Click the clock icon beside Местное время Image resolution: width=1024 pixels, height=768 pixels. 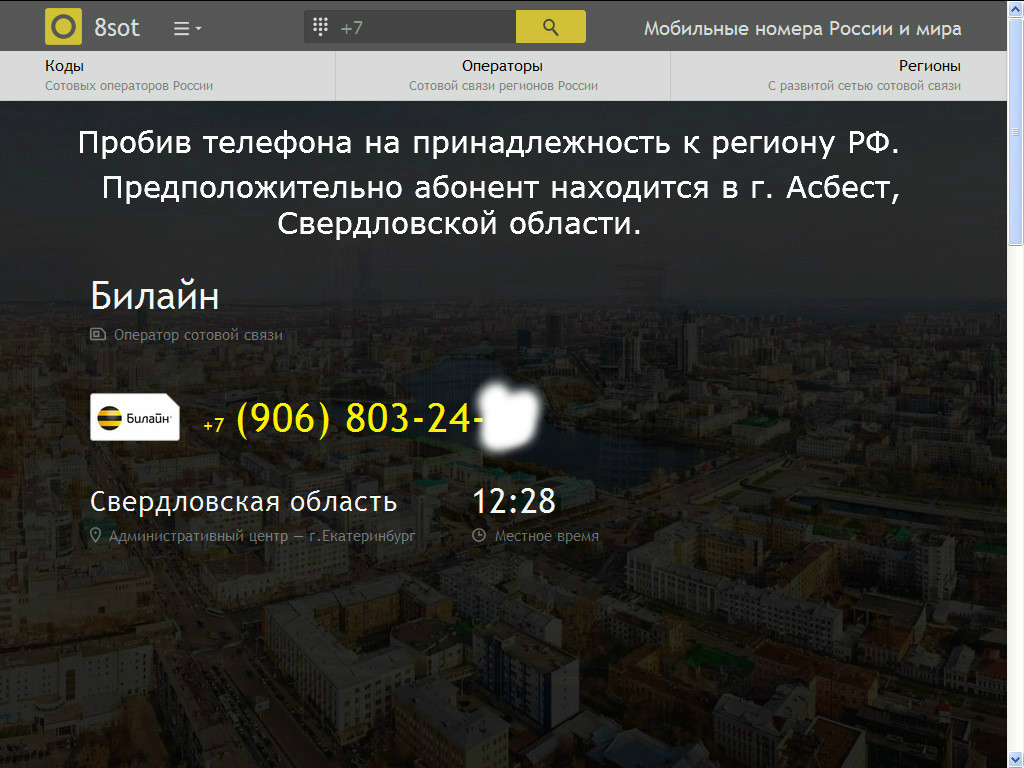pyautogui.click(x=479, y=536)
